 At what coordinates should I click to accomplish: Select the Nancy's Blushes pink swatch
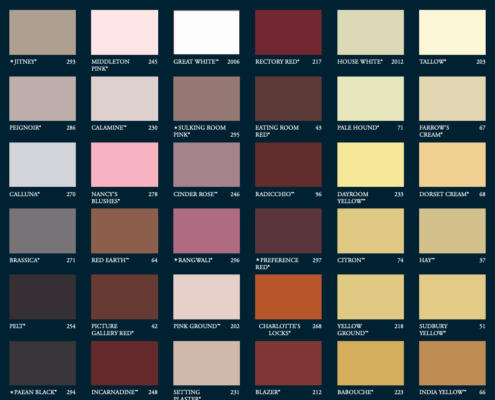tap(125, 165)
